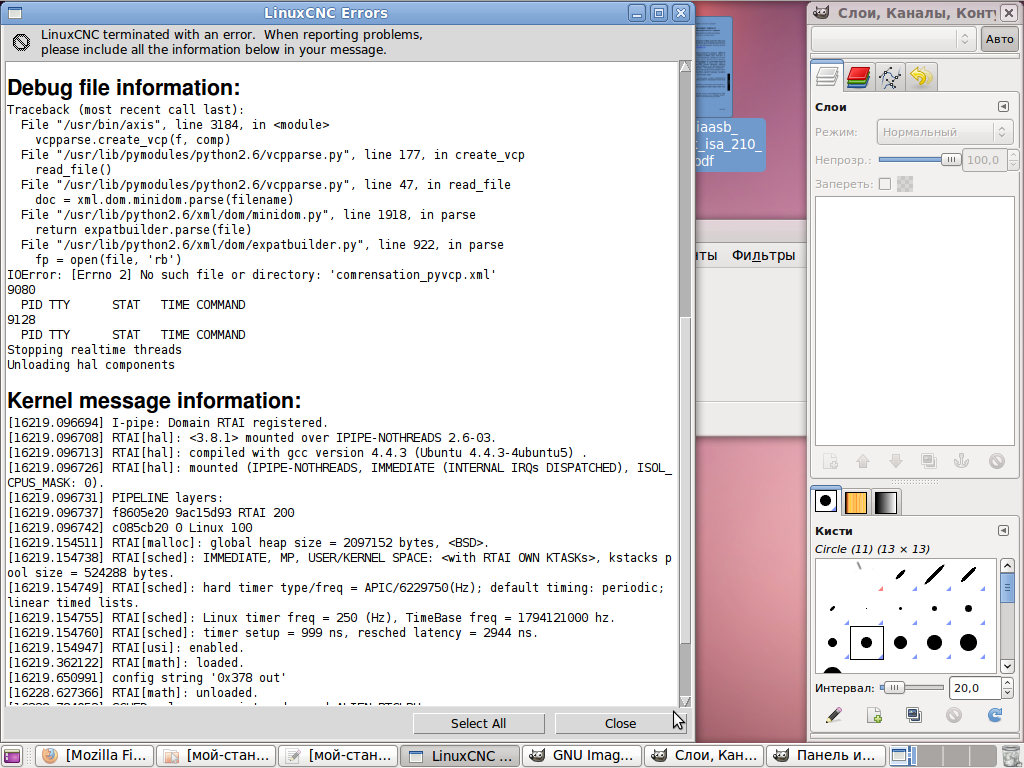The width and height of the screenshot is (1024, 768).
Task: Switch to the Layers tab icon in GIMP dock
Action: (826, 78)
